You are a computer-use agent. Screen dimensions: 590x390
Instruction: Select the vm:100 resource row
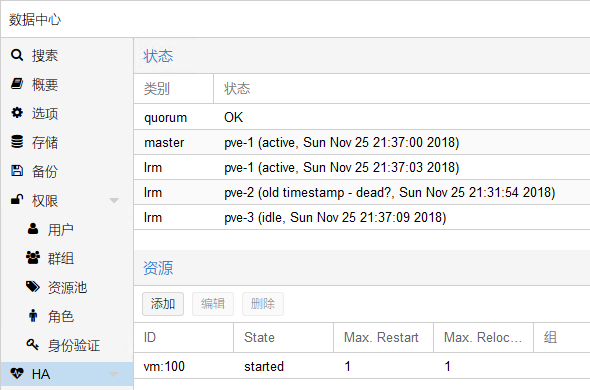[x=362, y=366]
